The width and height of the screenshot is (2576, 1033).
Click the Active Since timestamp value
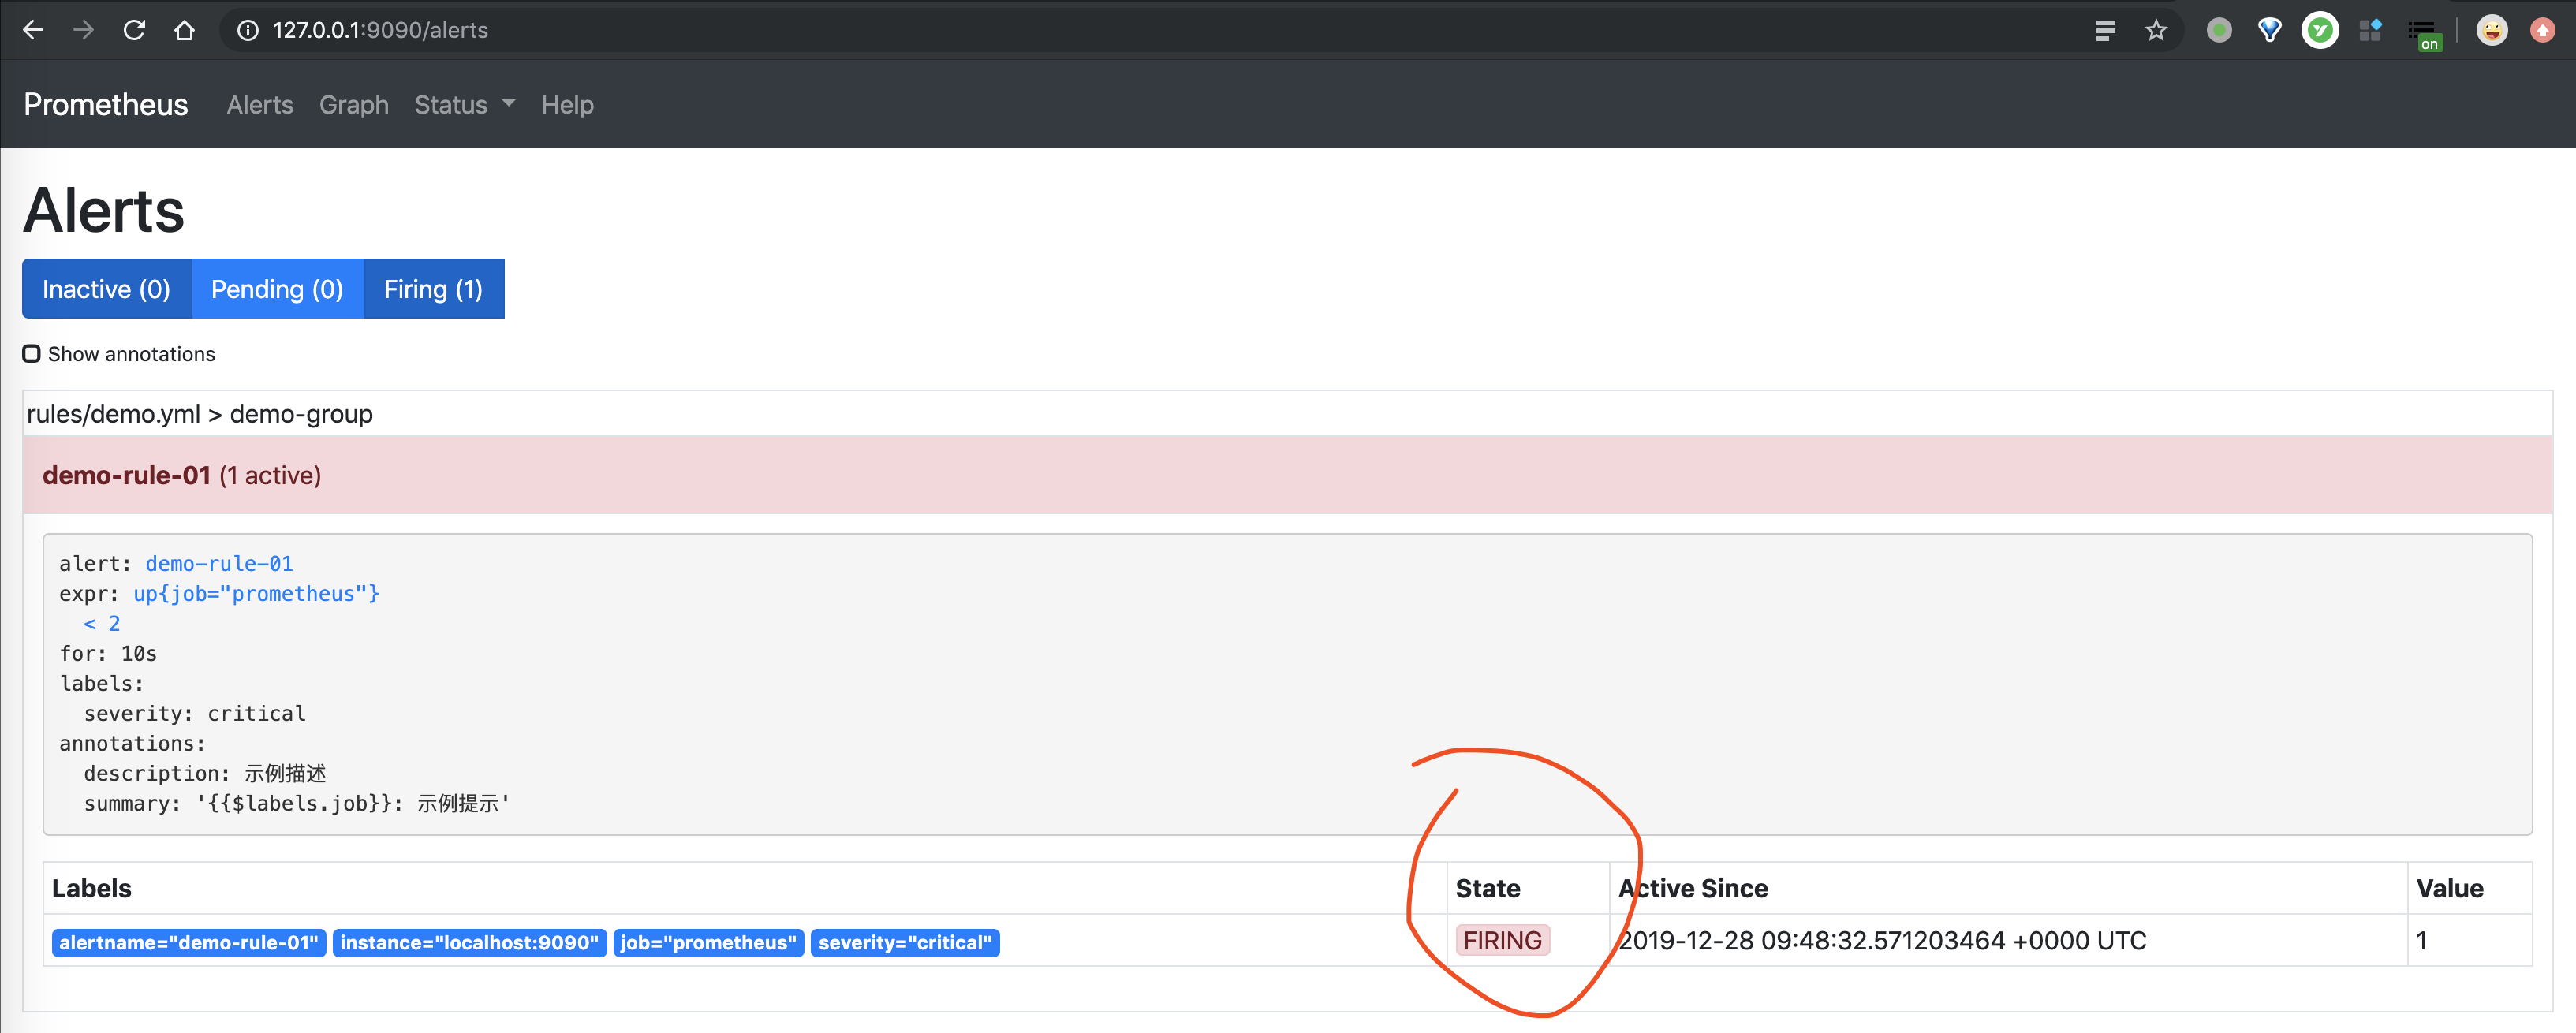(1882, 940)
